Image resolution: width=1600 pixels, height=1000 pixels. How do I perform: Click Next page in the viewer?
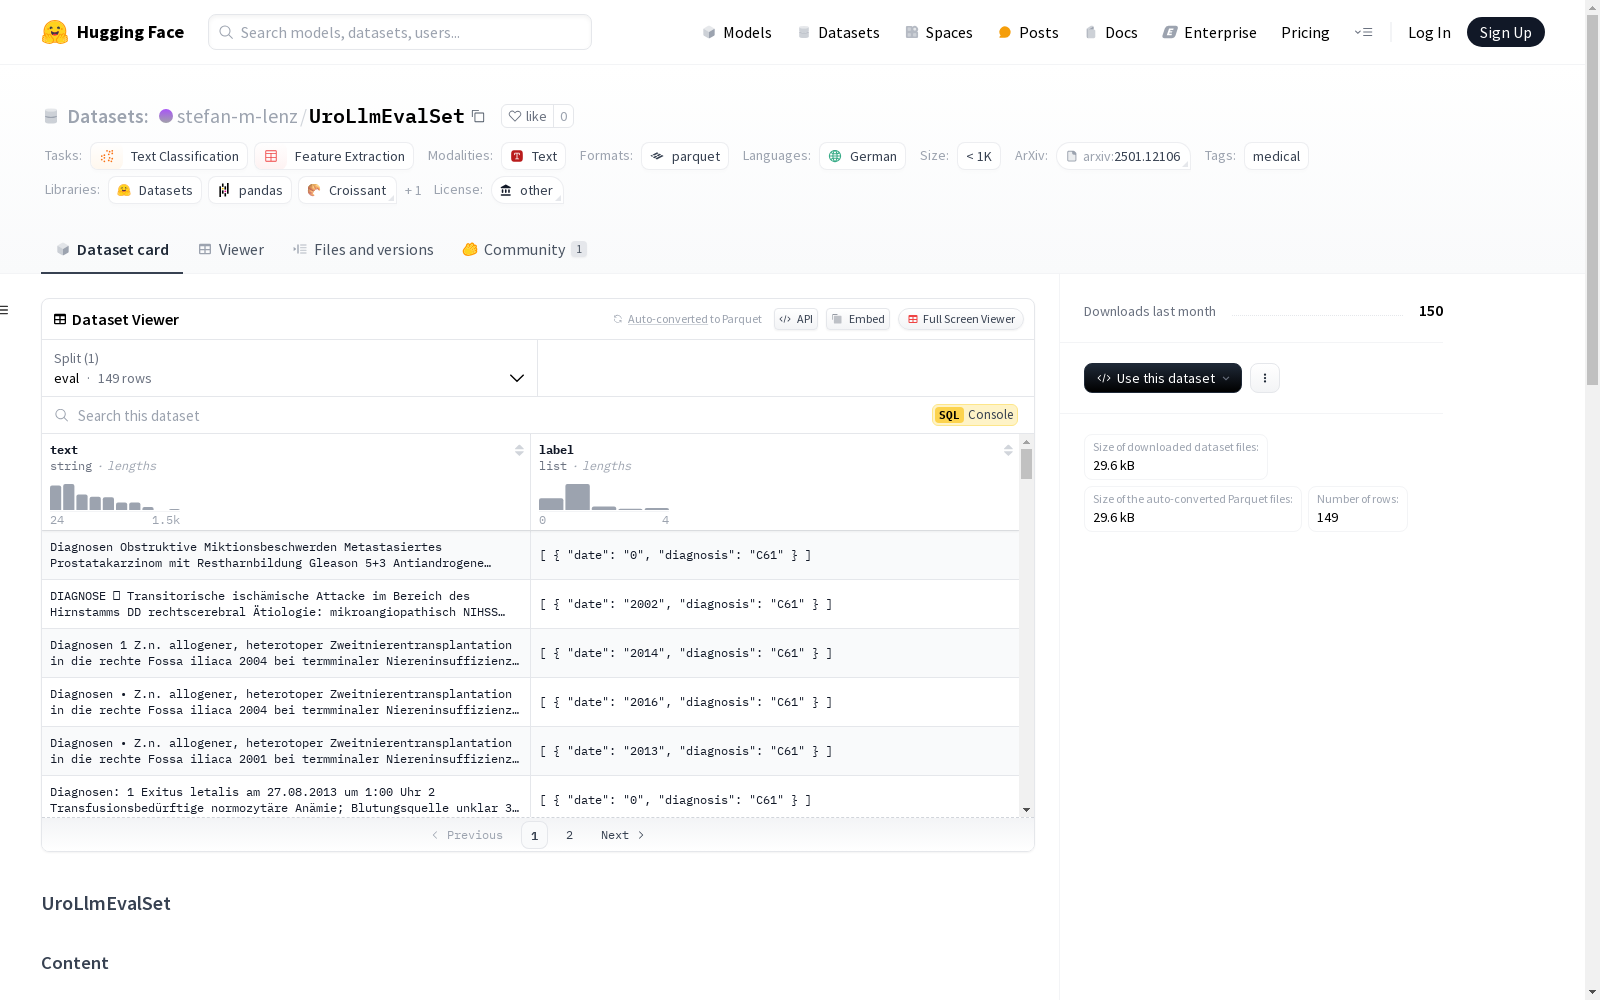pyautogui.click(x=622, y=835)
